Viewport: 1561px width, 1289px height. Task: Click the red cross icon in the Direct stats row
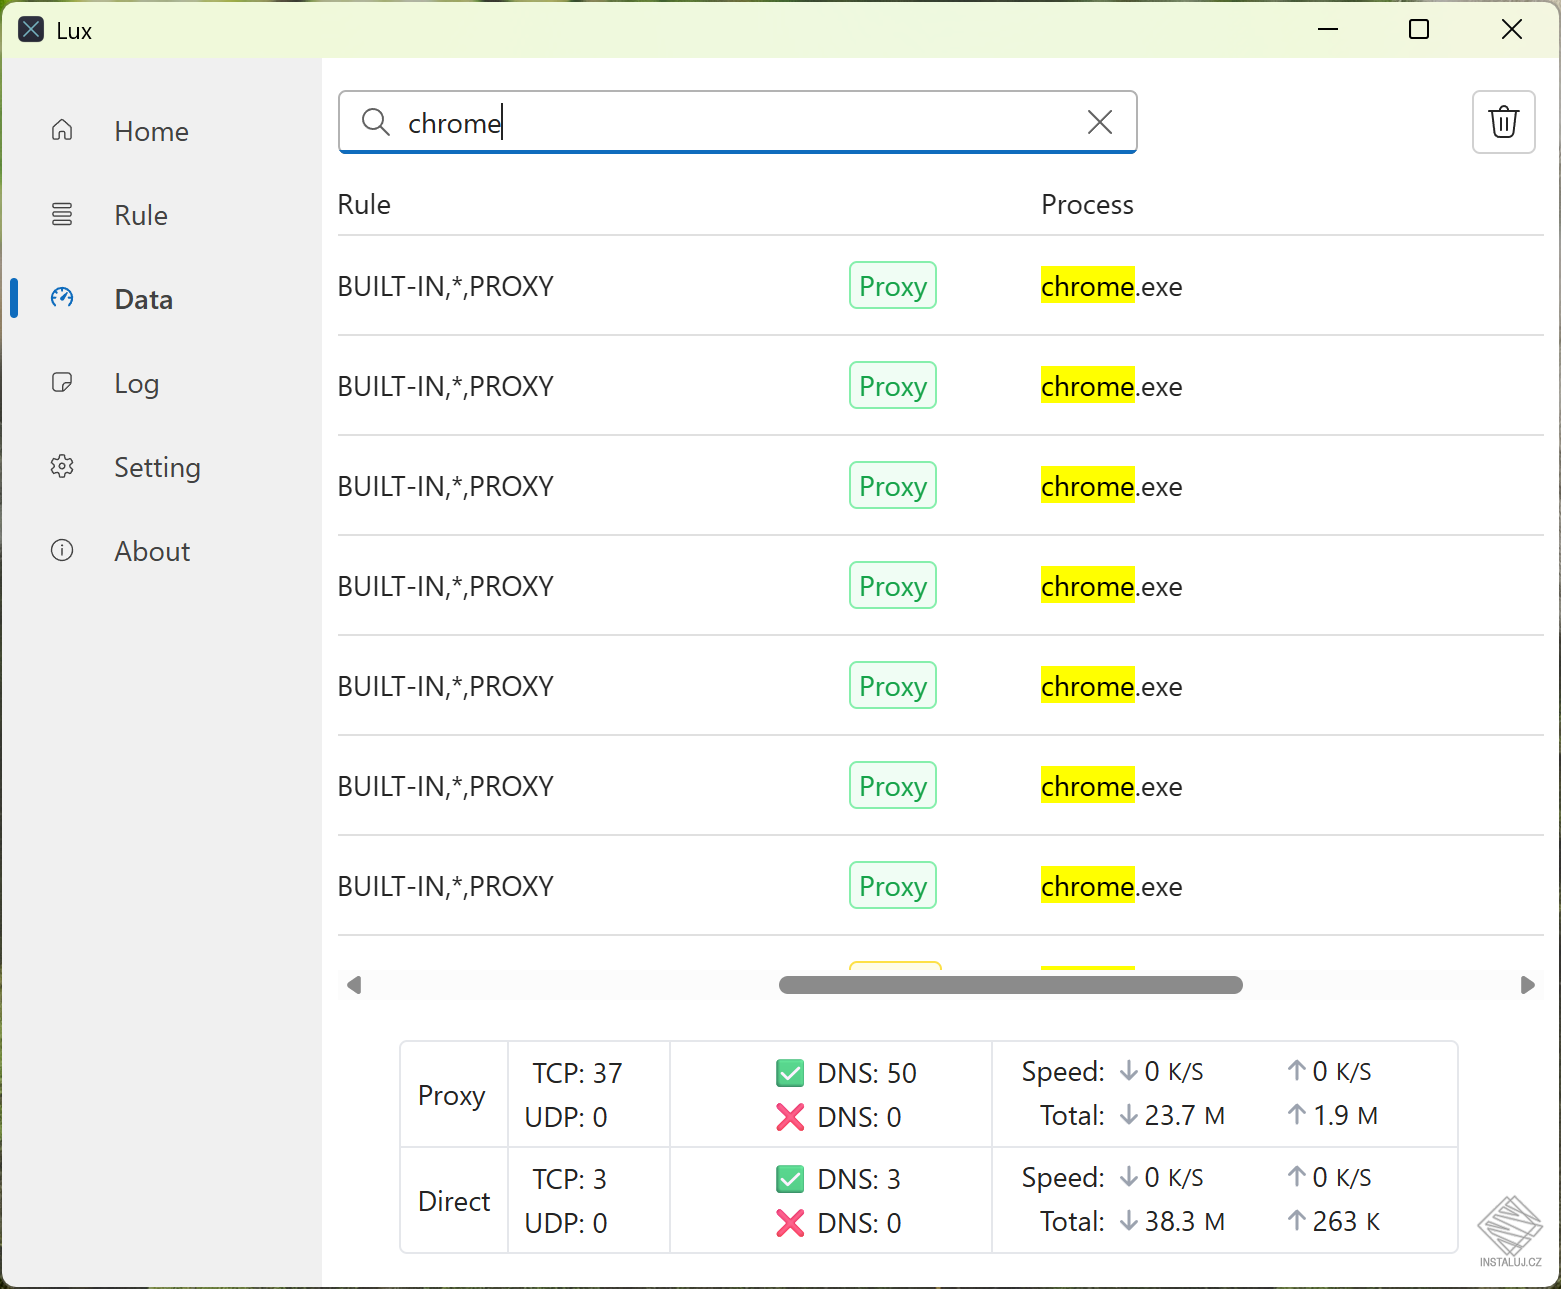(790, 1223)
